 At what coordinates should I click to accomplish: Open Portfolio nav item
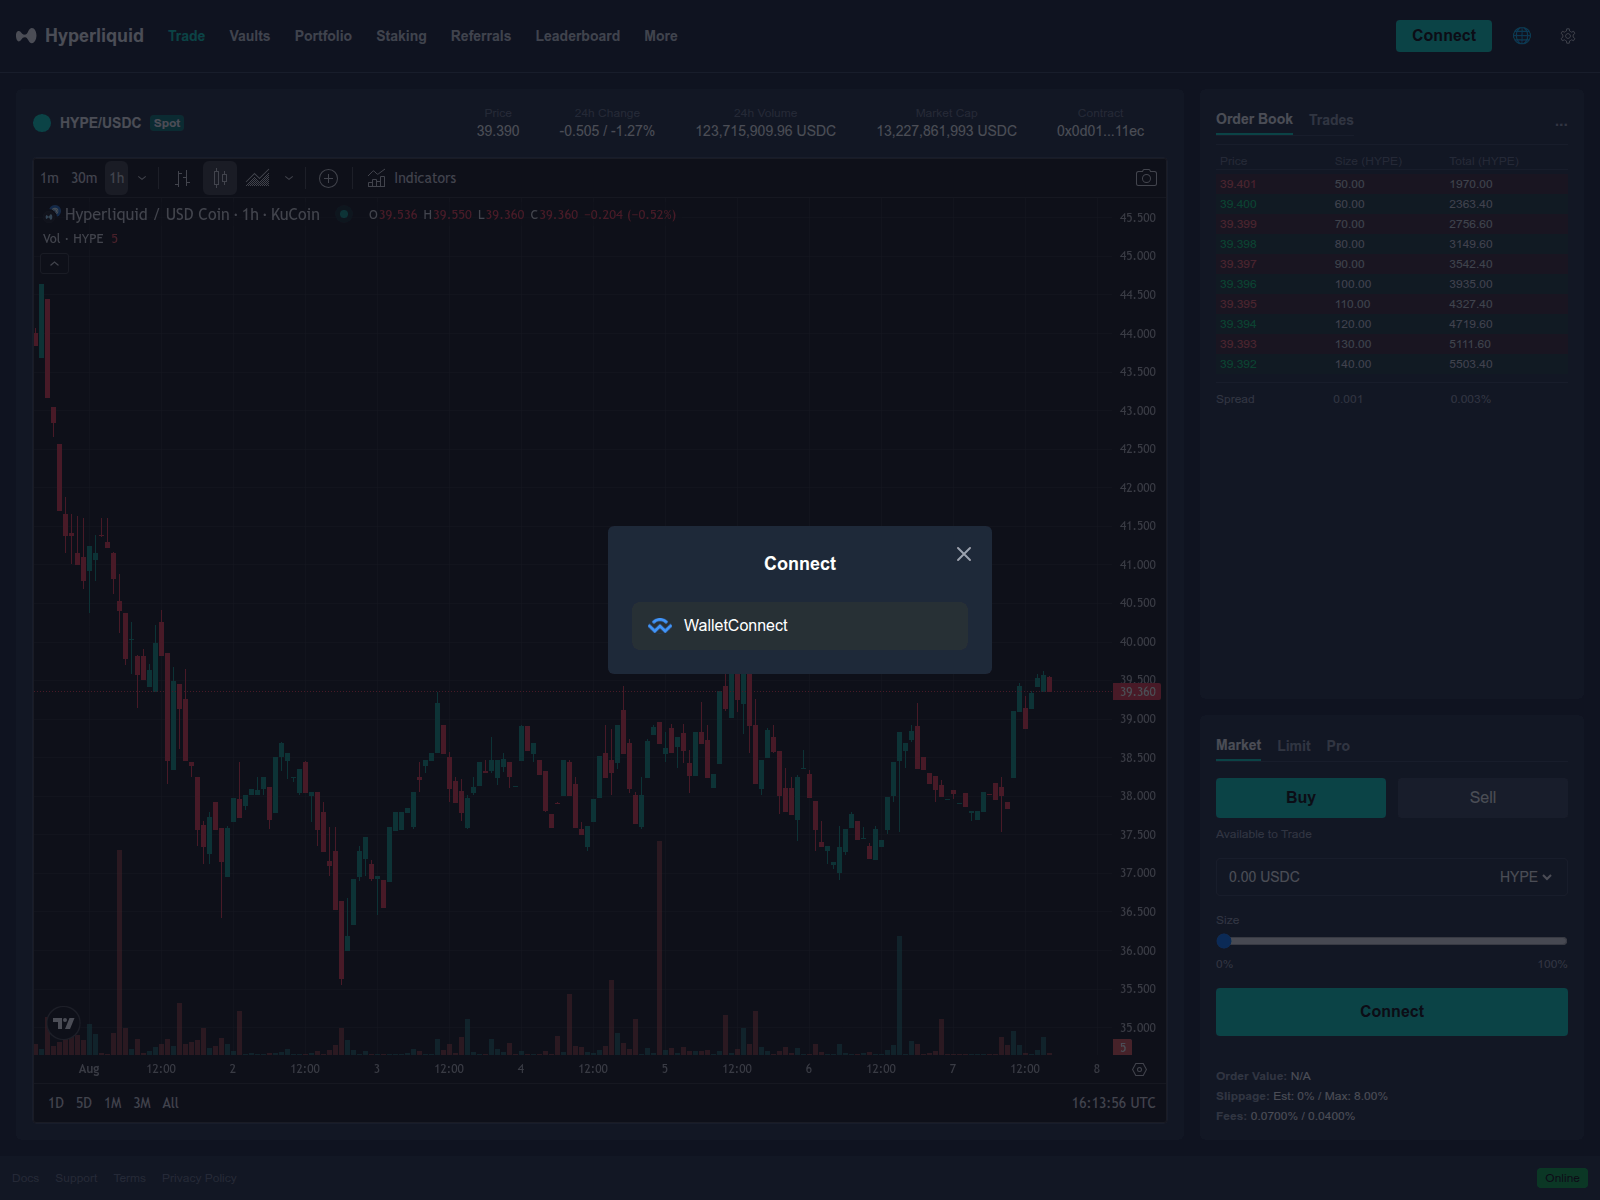point(323,36)
